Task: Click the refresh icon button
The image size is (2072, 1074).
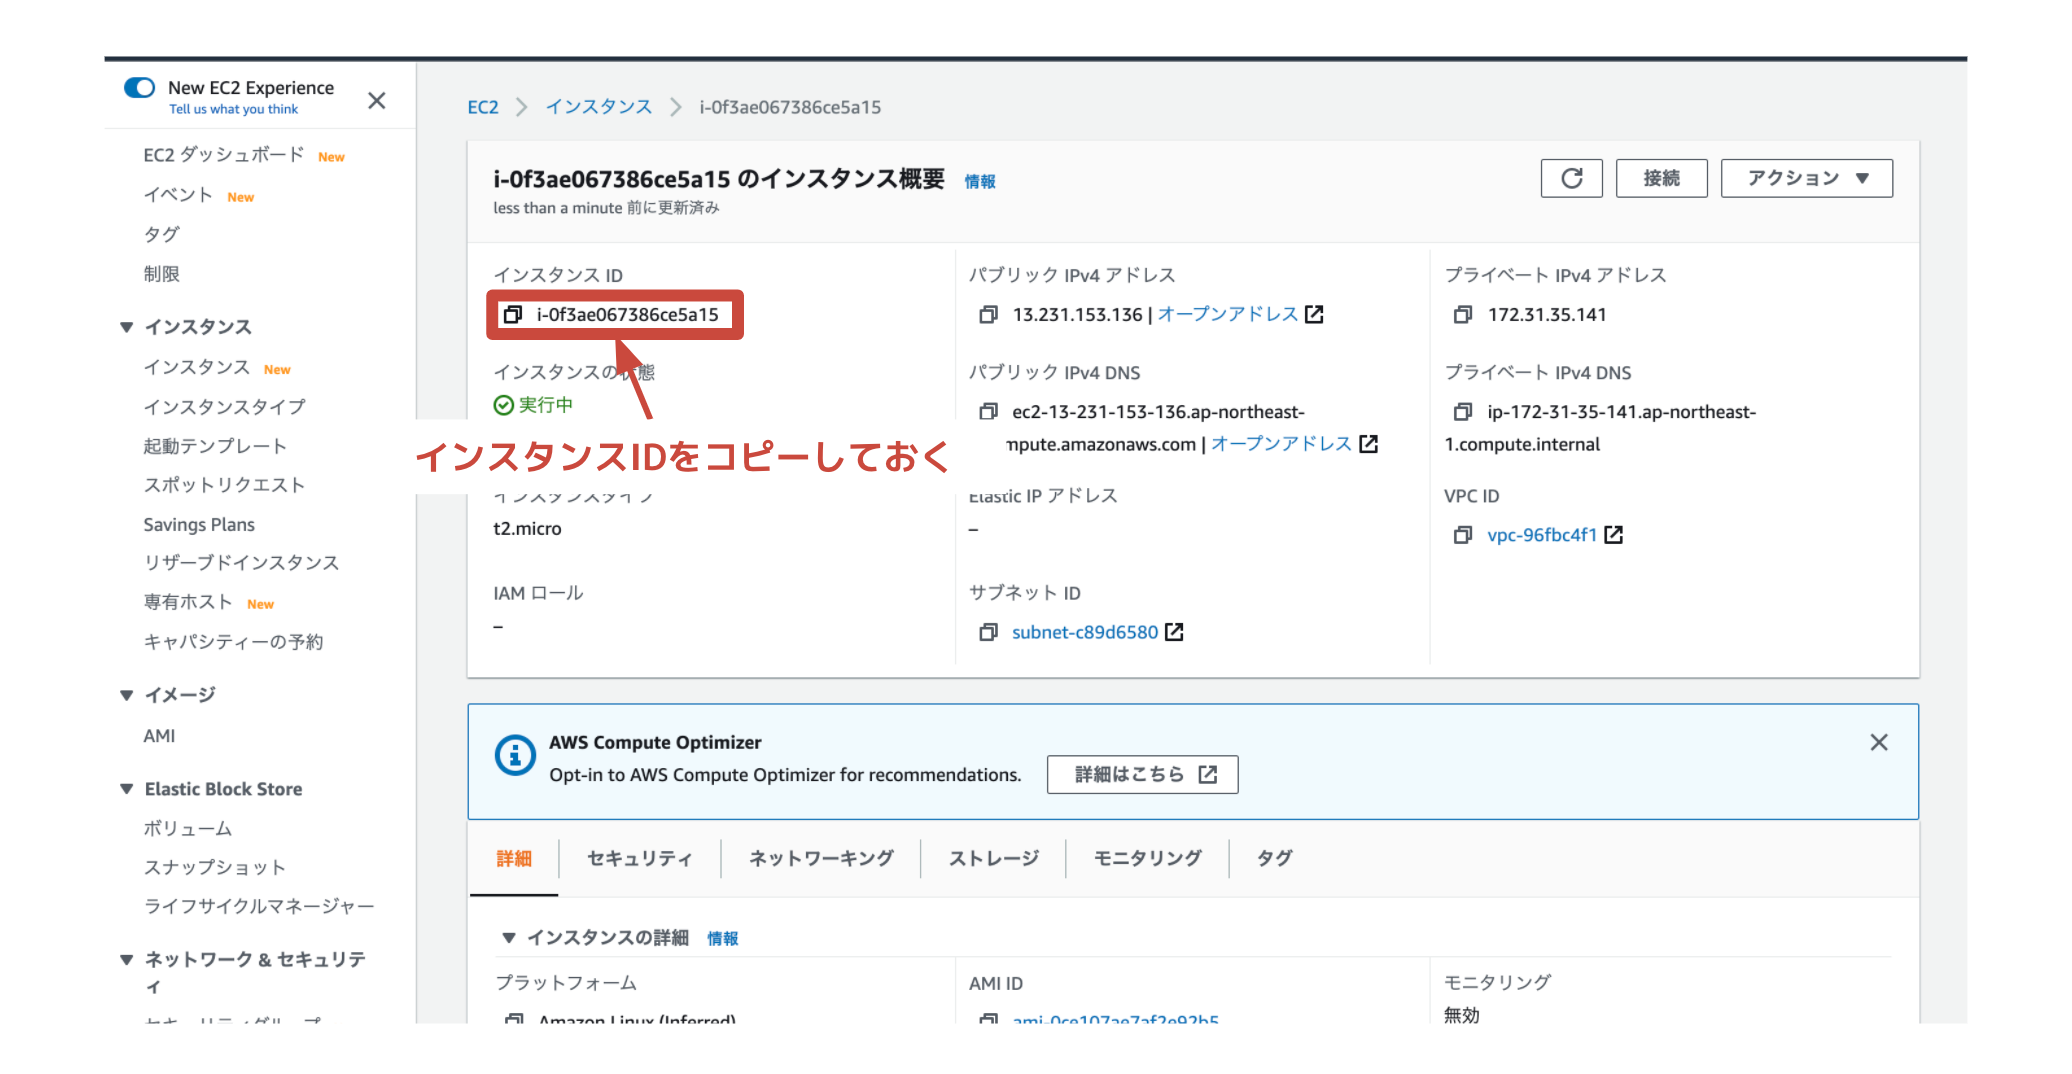Action: 1571,178
